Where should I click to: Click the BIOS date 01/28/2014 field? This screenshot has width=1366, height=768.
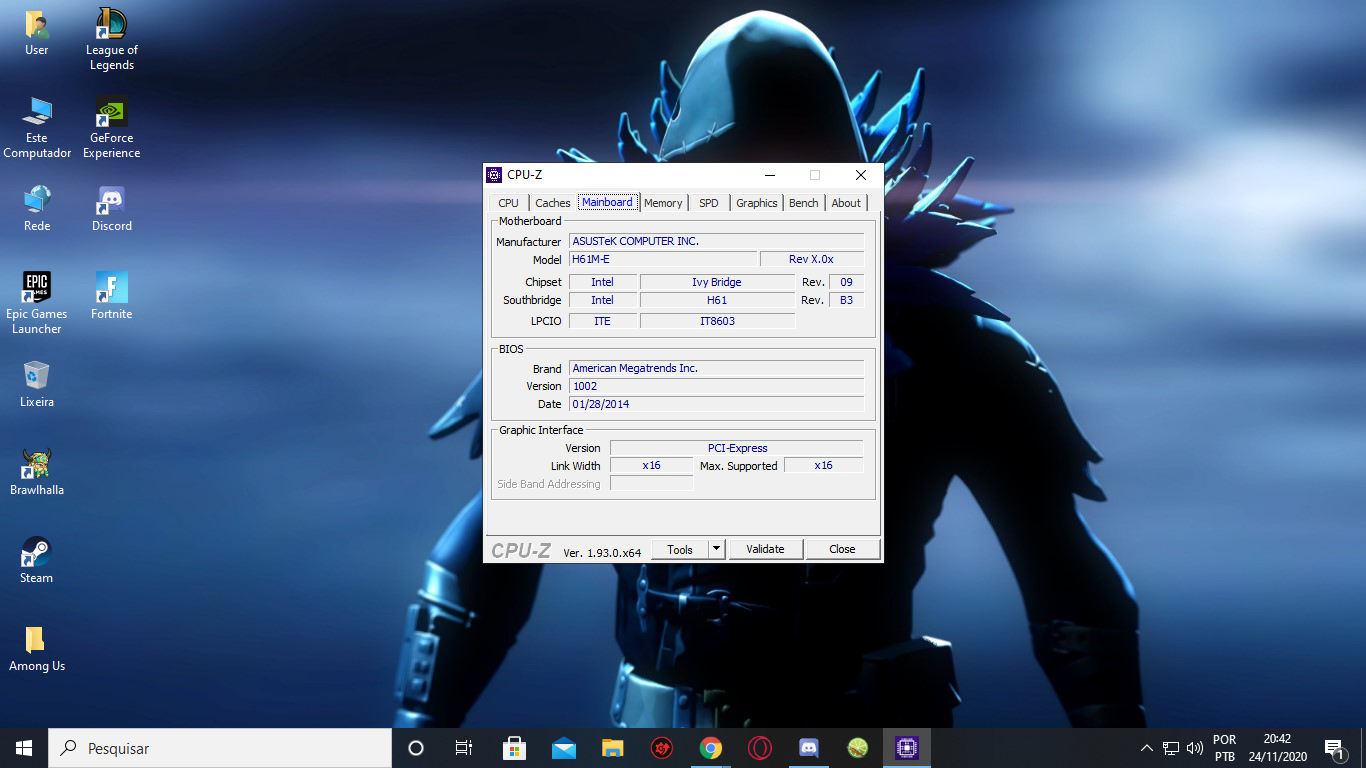(x=716, y=404)
